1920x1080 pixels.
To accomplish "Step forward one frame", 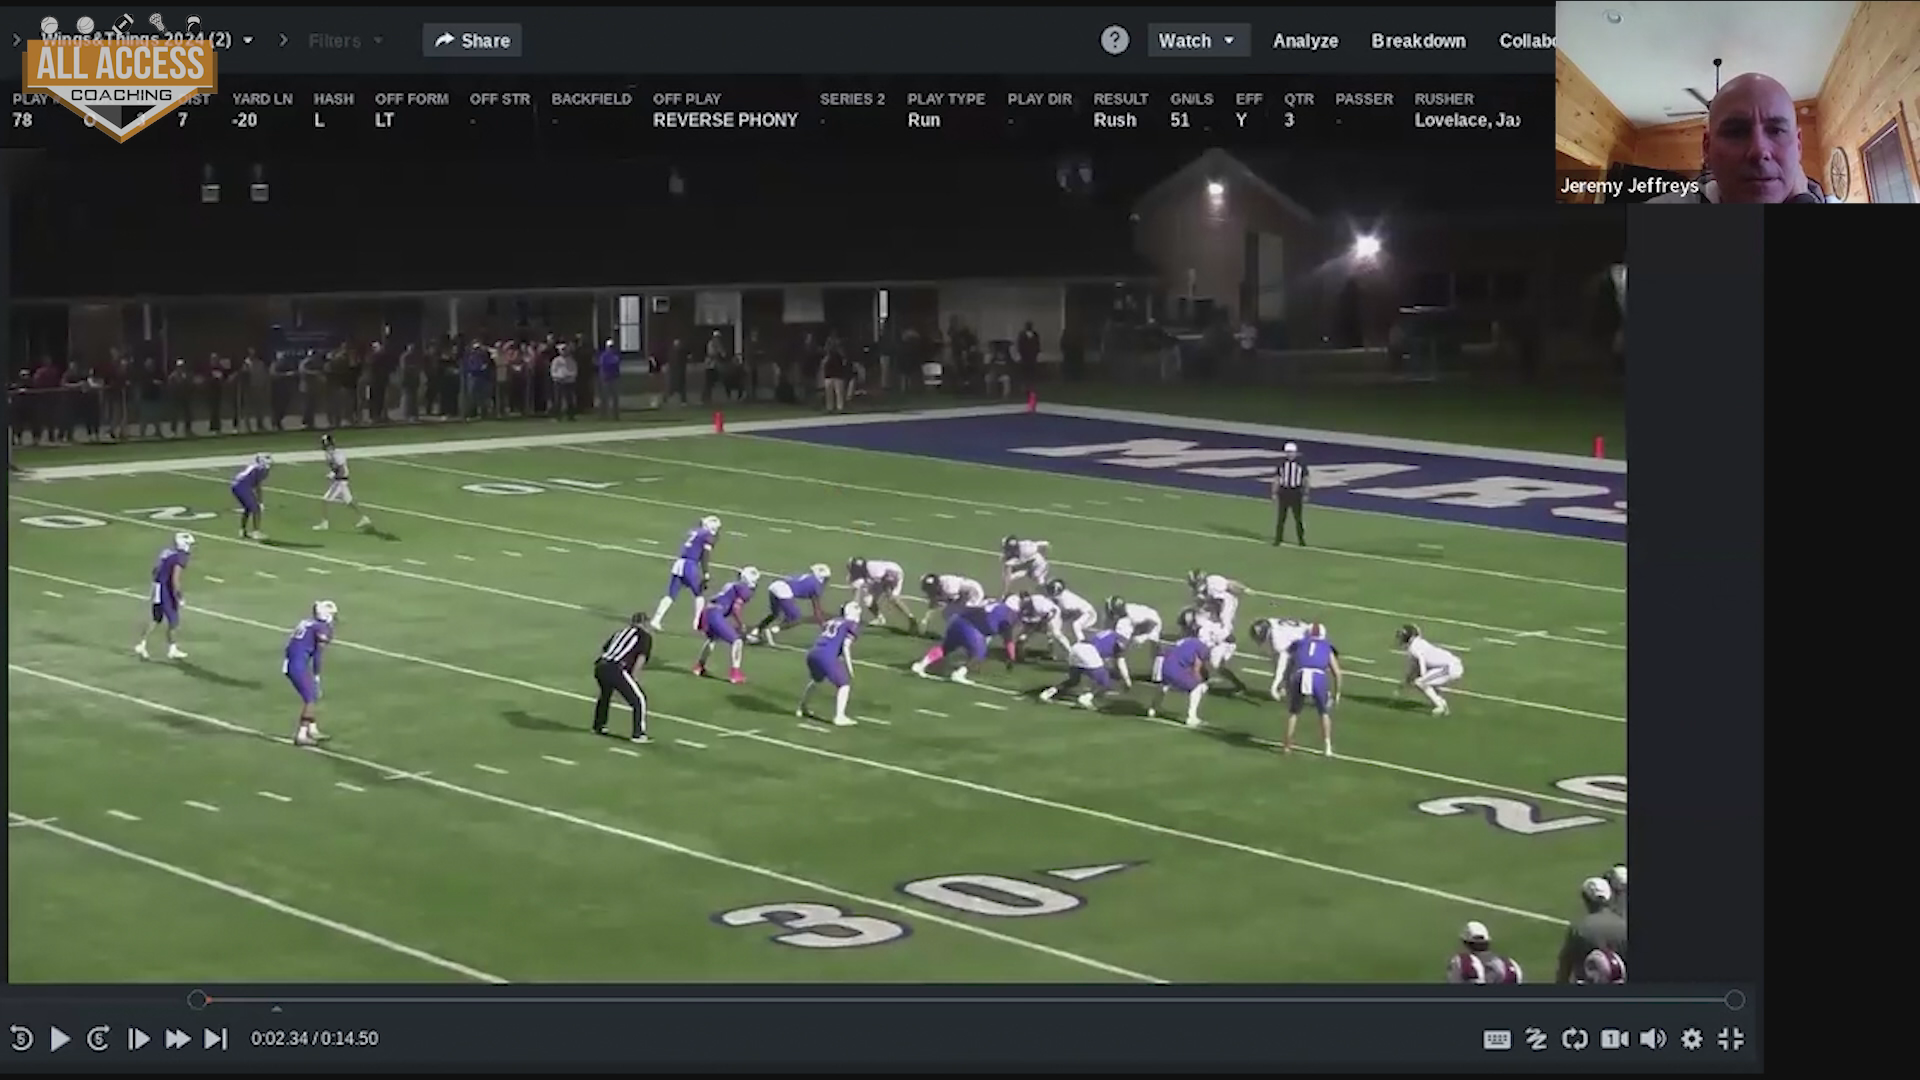I will coord(139,1039).
